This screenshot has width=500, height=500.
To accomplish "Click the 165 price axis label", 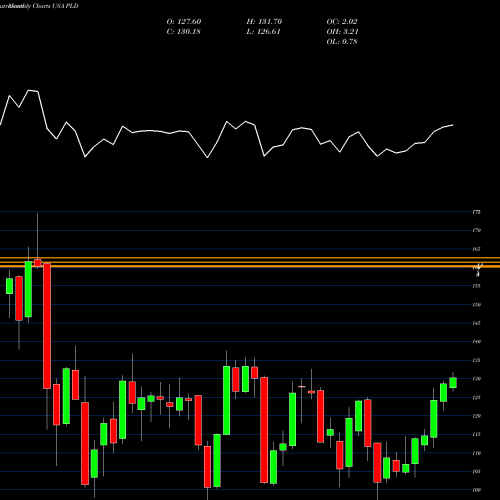I will click(x=477, y=249).
